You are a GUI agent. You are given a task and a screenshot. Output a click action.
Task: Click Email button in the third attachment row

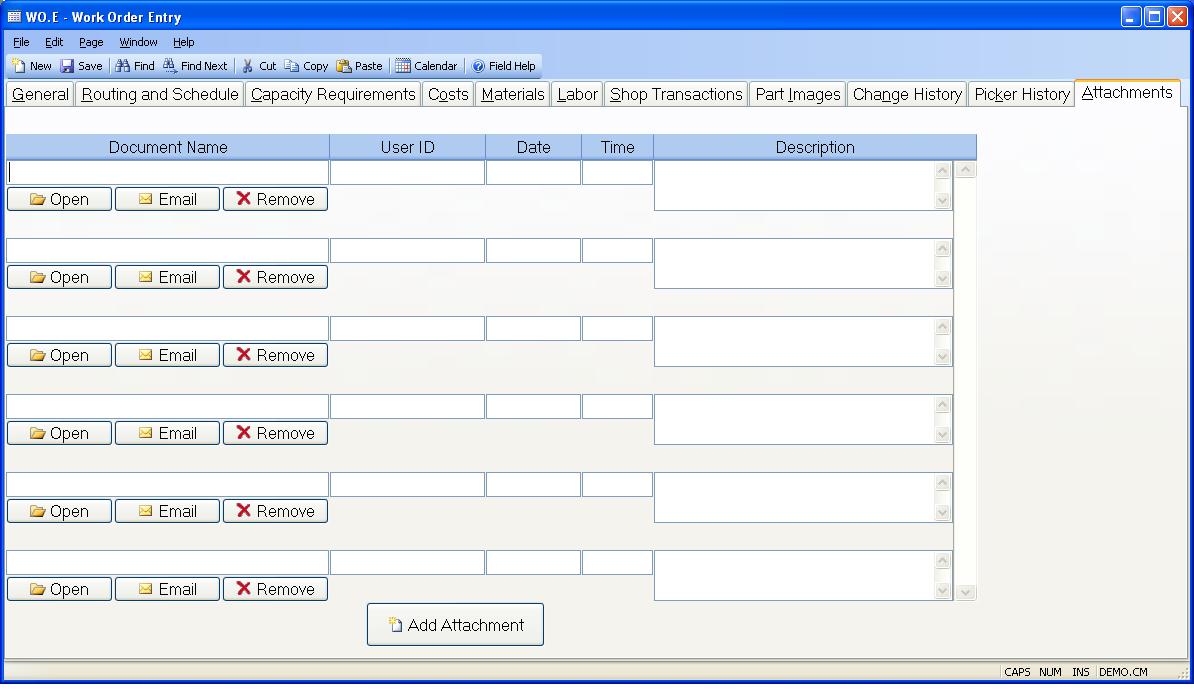pyautogui.click(x=167, y=355)
